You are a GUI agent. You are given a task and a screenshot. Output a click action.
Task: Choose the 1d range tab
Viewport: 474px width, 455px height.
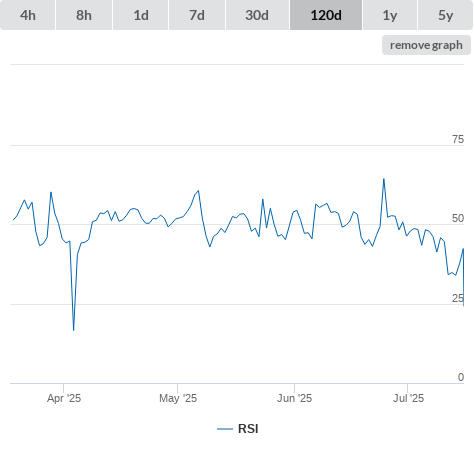141,15
